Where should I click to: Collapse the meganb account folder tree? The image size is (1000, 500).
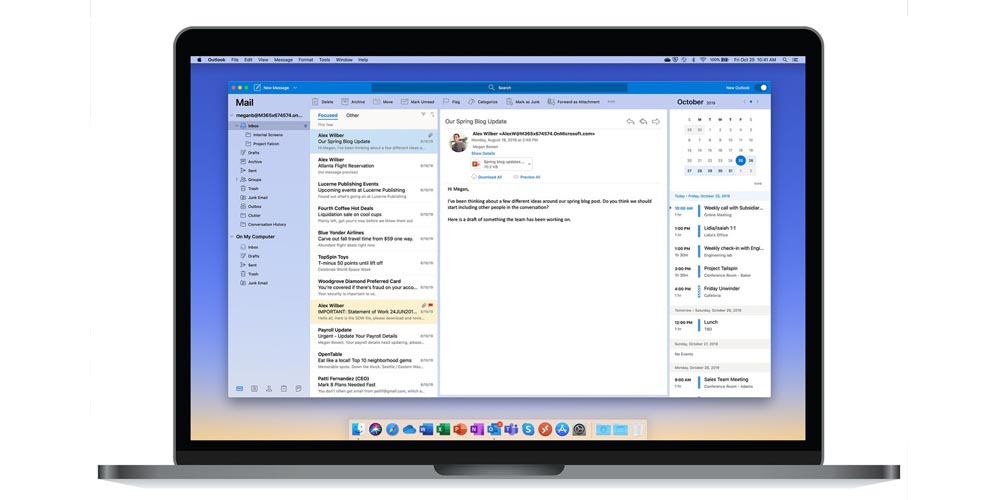pyautogui.click(x=232, y=115)
